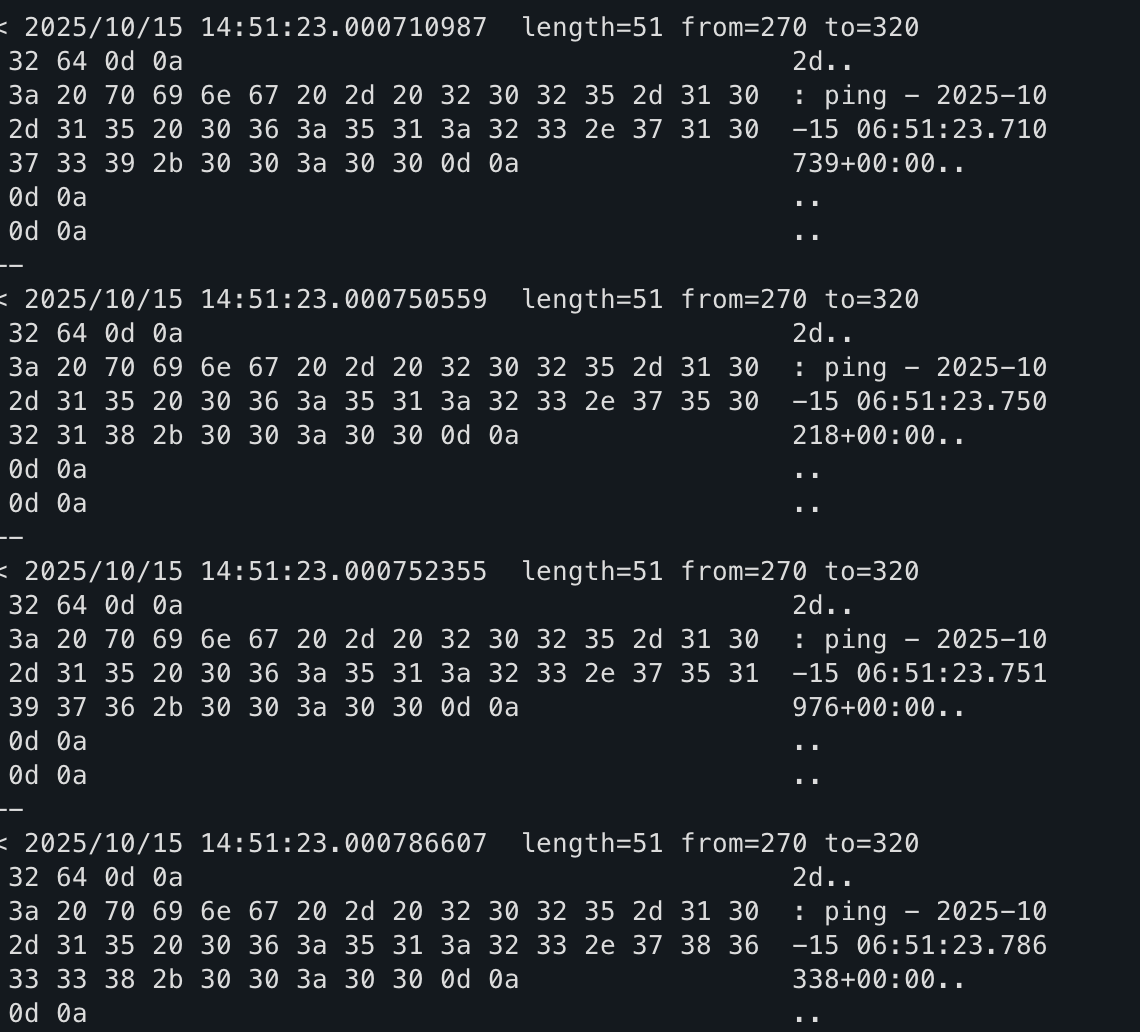Click the ASCII text "739+00:00.."
This screenshot has height=1032, width=1140.
point(879,163)
